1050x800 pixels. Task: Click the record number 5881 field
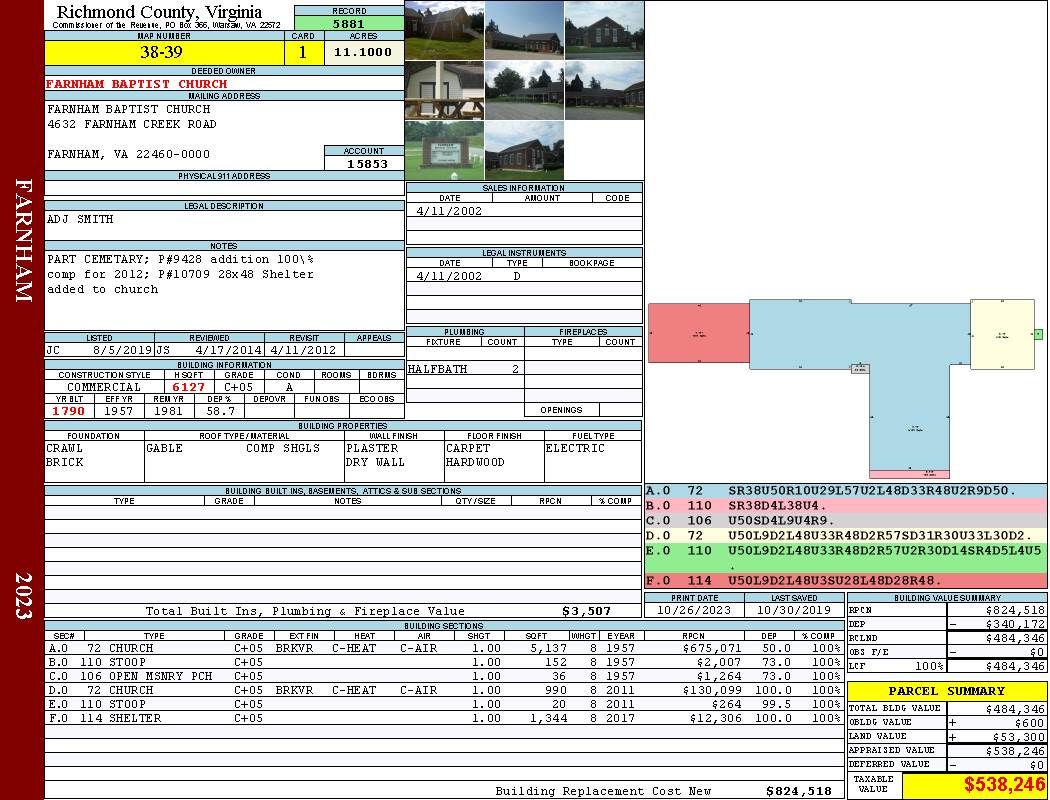(x=349, y=23)
